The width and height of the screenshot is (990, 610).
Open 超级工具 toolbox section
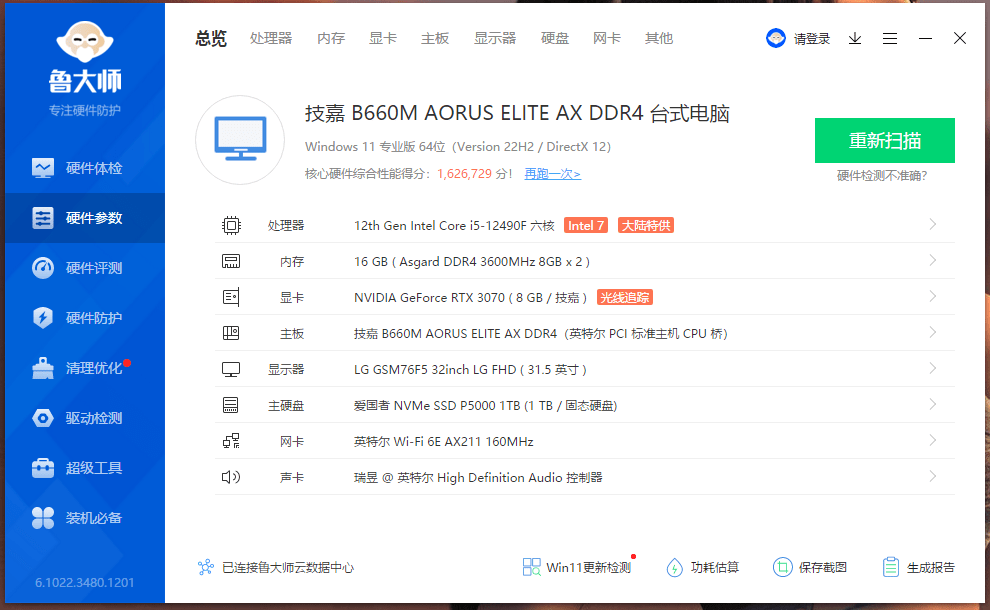click(x=82, y=468)
